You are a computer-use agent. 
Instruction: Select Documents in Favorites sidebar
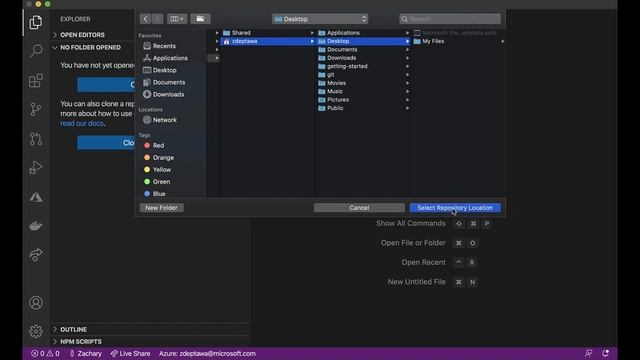pyautogui.click(x=164, y=82)
